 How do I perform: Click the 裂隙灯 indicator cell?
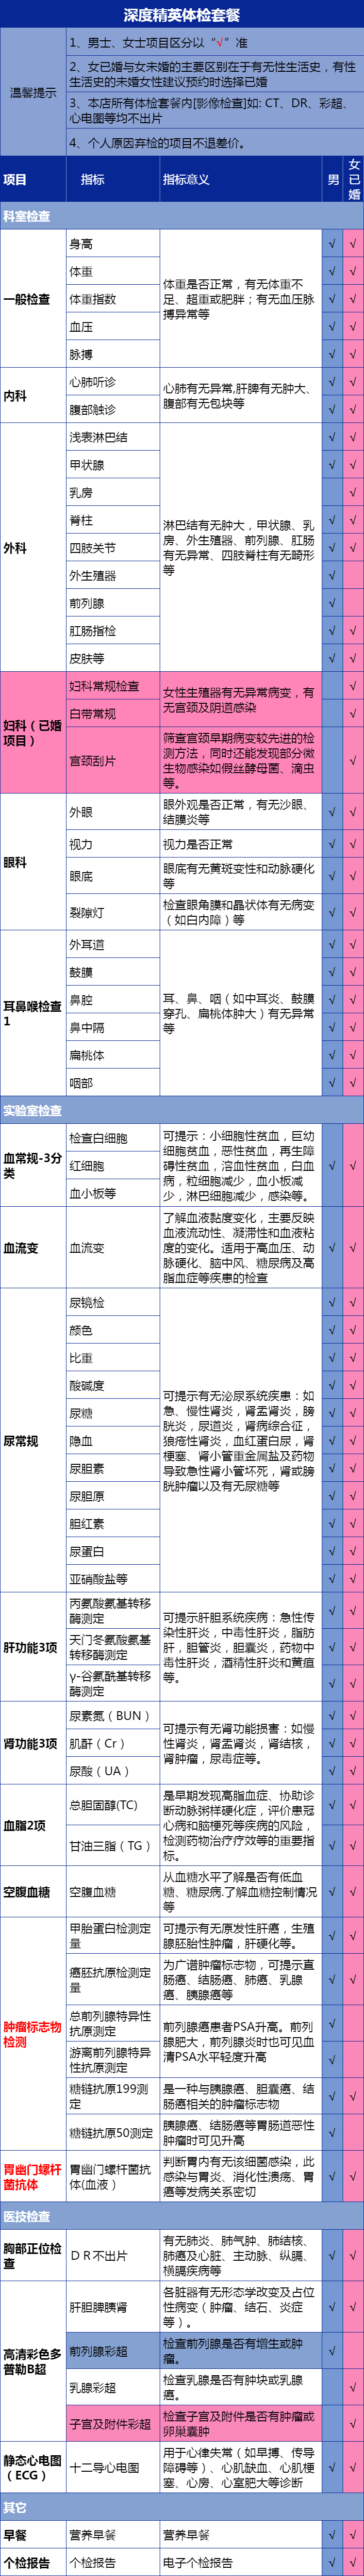point(113,912)
